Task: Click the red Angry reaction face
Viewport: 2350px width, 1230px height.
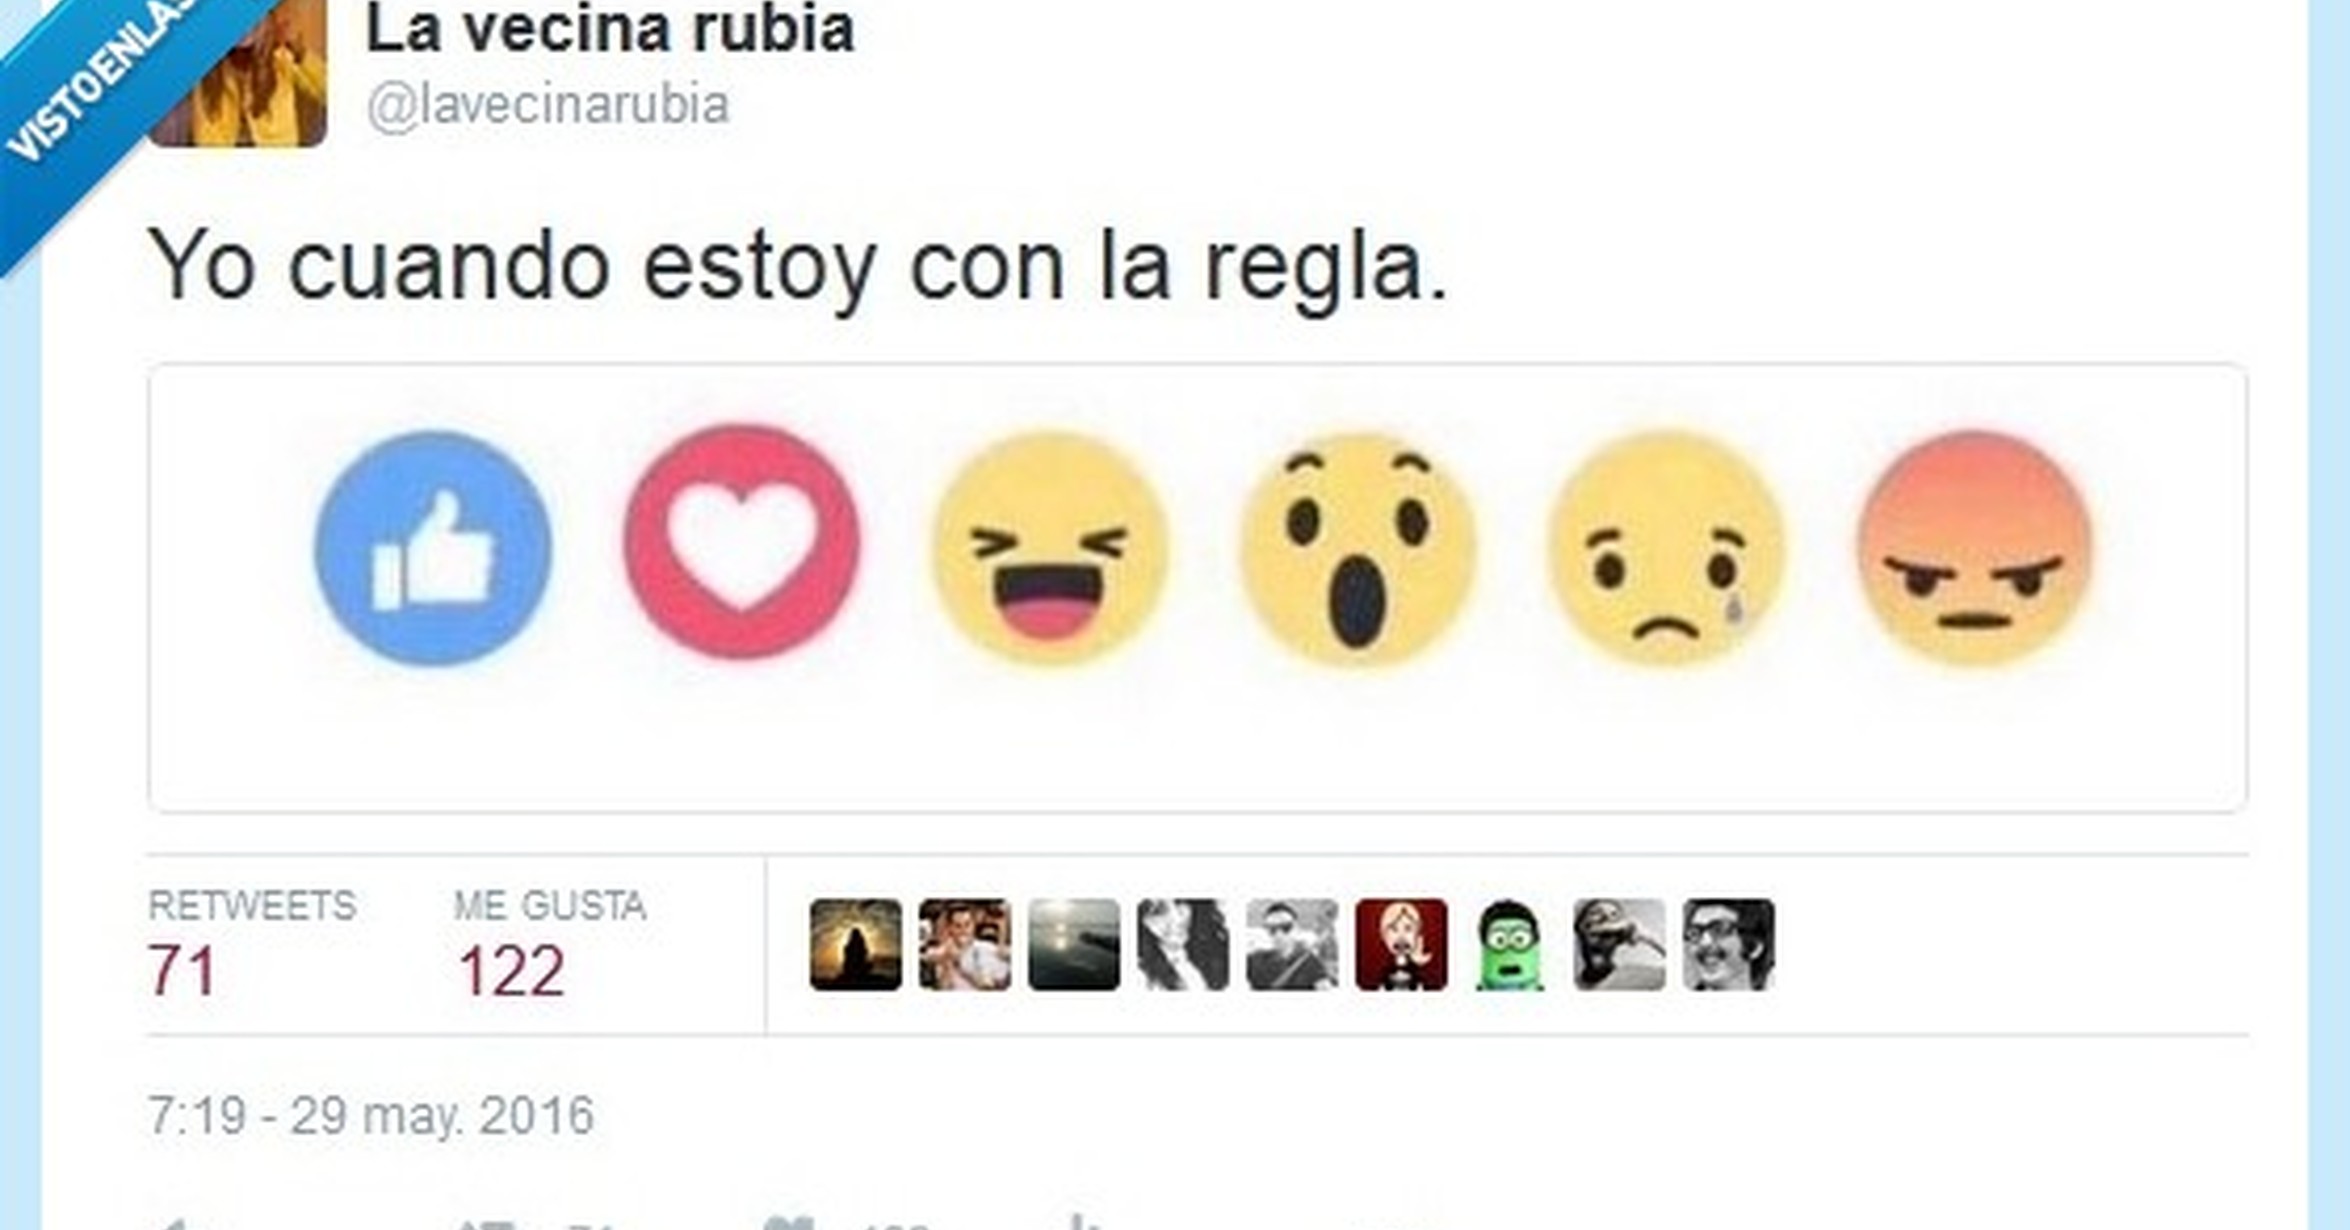Action: pos(1974,547)
